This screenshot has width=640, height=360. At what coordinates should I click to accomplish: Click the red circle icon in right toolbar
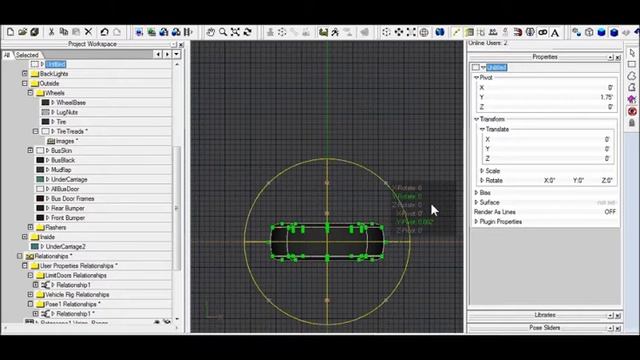632,111
